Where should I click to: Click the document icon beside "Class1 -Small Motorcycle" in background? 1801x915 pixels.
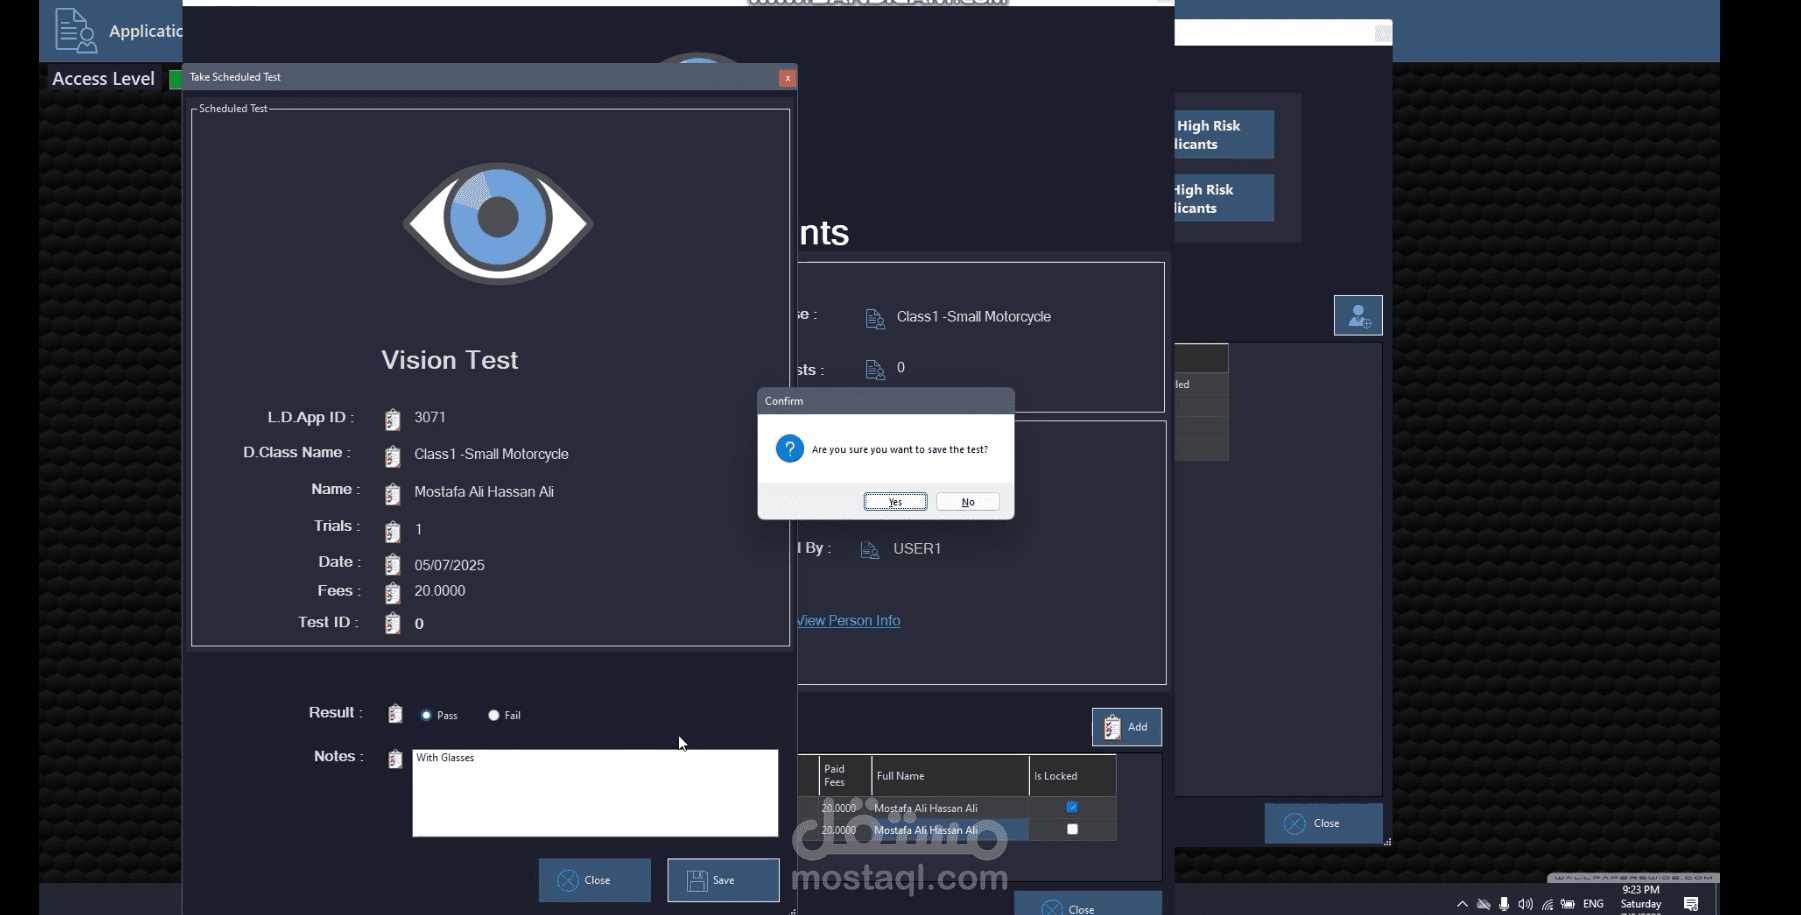pos(875,318)
